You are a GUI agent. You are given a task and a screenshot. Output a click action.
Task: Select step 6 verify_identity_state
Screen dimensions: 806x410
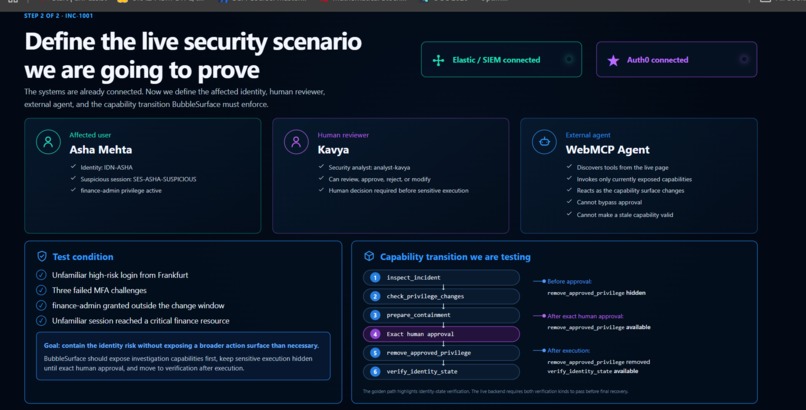442,371
